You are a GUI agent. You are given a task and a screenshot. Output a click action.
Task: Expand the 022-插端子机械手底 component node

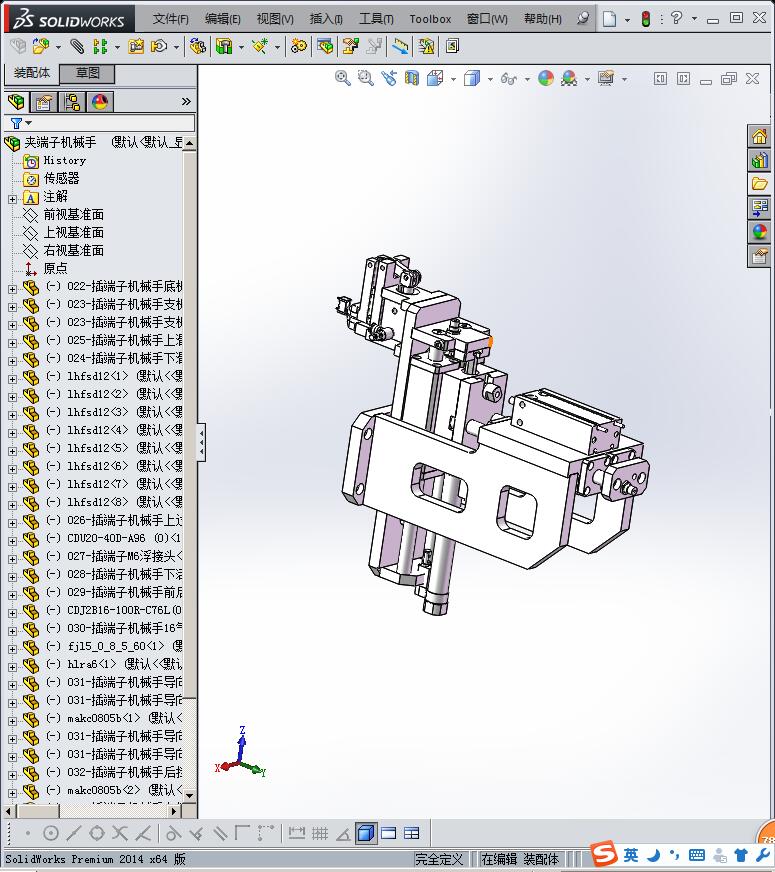click(12, 289)
